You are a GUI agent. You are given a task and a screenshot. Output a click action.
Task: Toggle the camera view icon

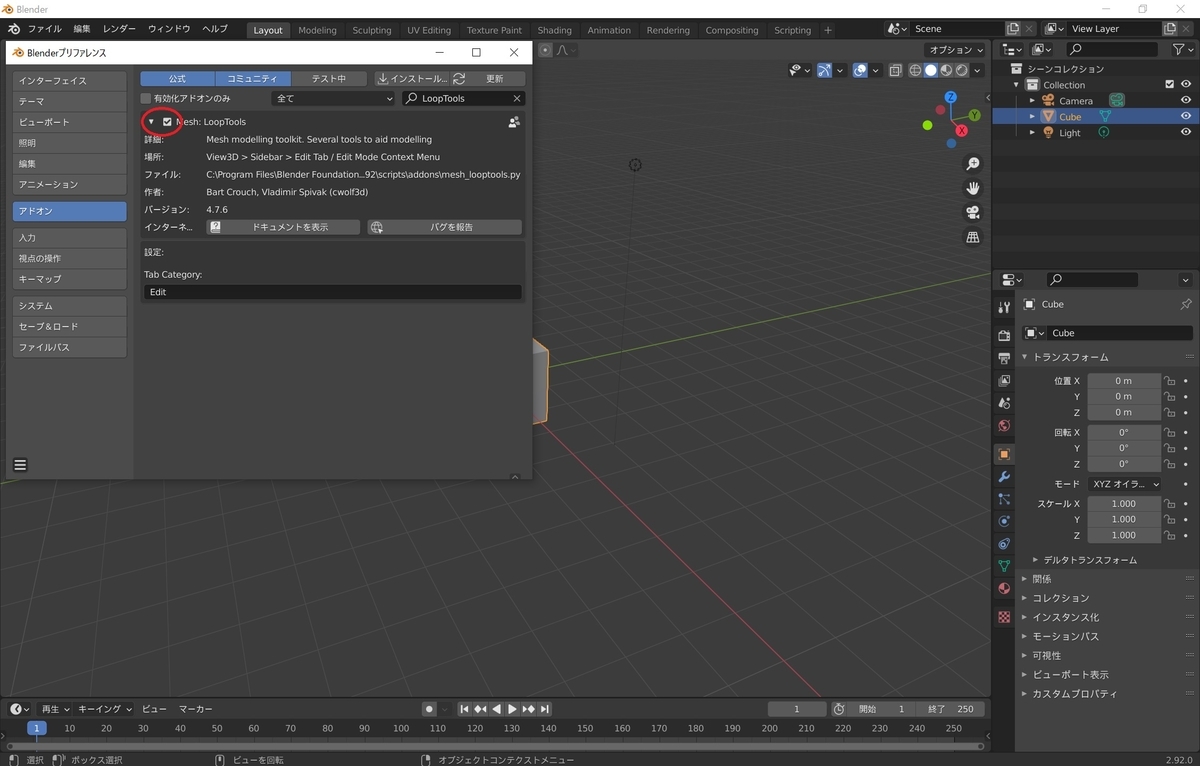[x=972, y=212]
